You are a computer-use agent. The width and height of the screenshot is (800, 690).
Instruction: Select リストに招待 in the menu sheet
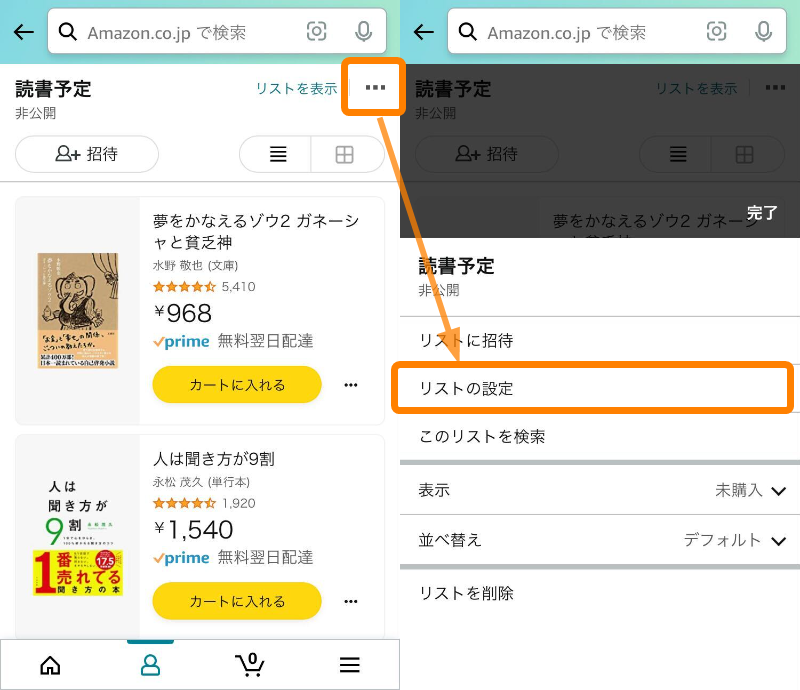[x=600, y=340]
